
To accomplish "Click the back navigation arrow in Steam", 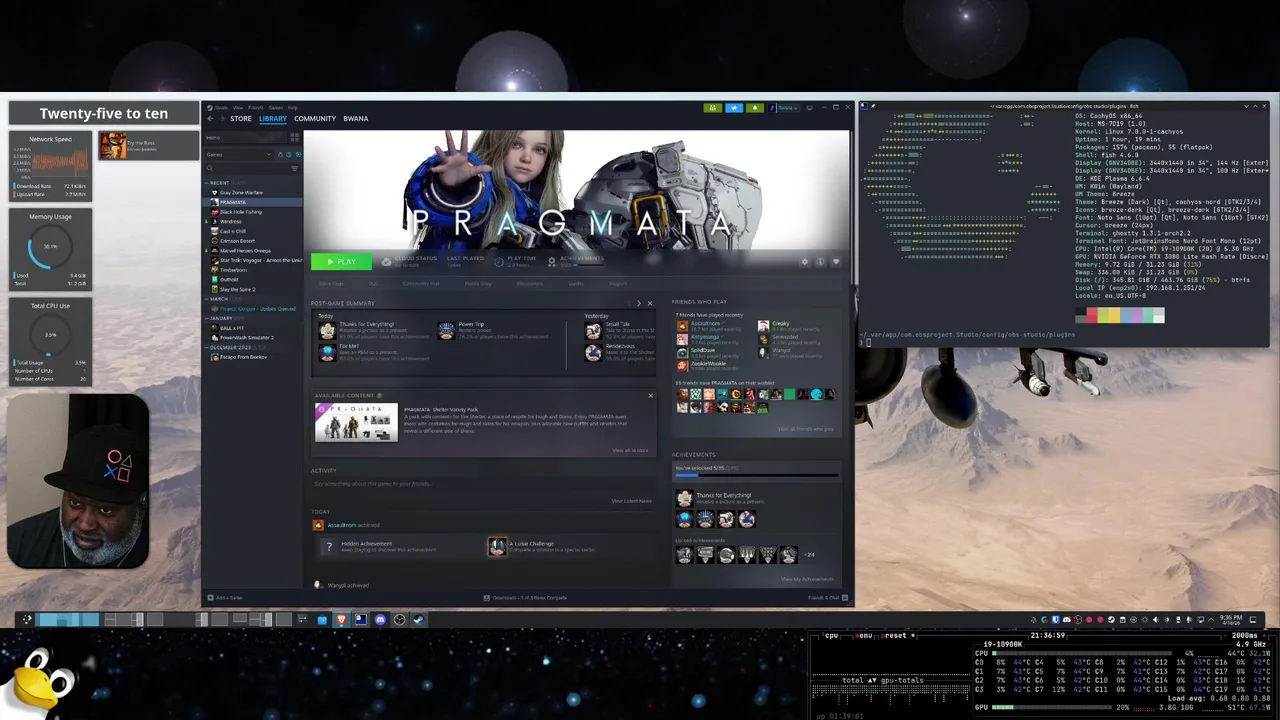I will coord(211,119).
